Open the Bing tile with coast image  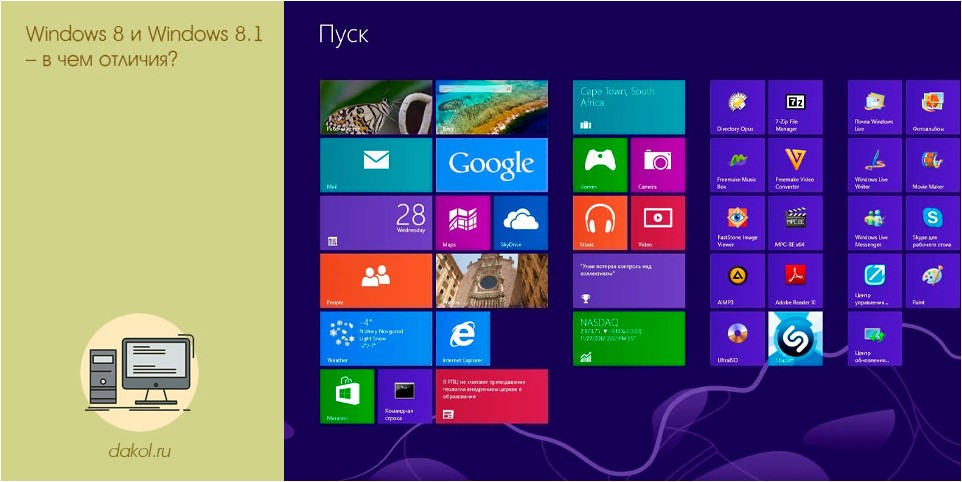[x=491, y=107]
